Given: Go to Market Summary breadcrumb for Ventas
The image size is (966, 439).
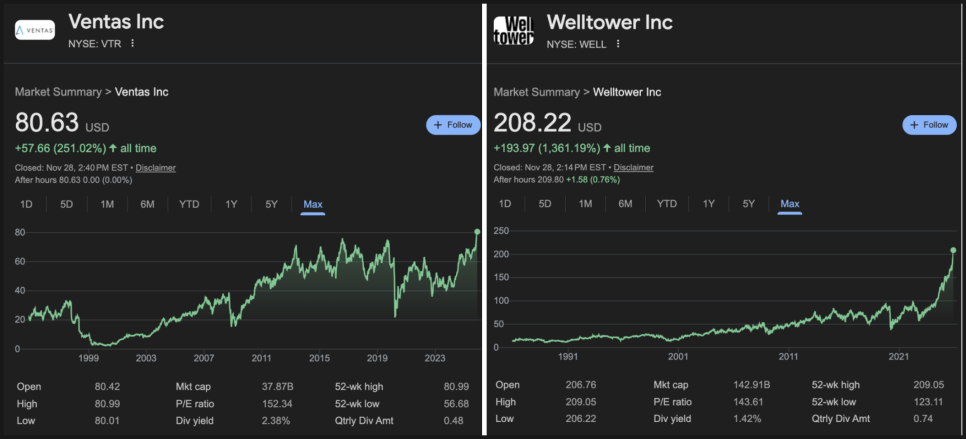Looking at the screenshot, I should coord(58,92).
